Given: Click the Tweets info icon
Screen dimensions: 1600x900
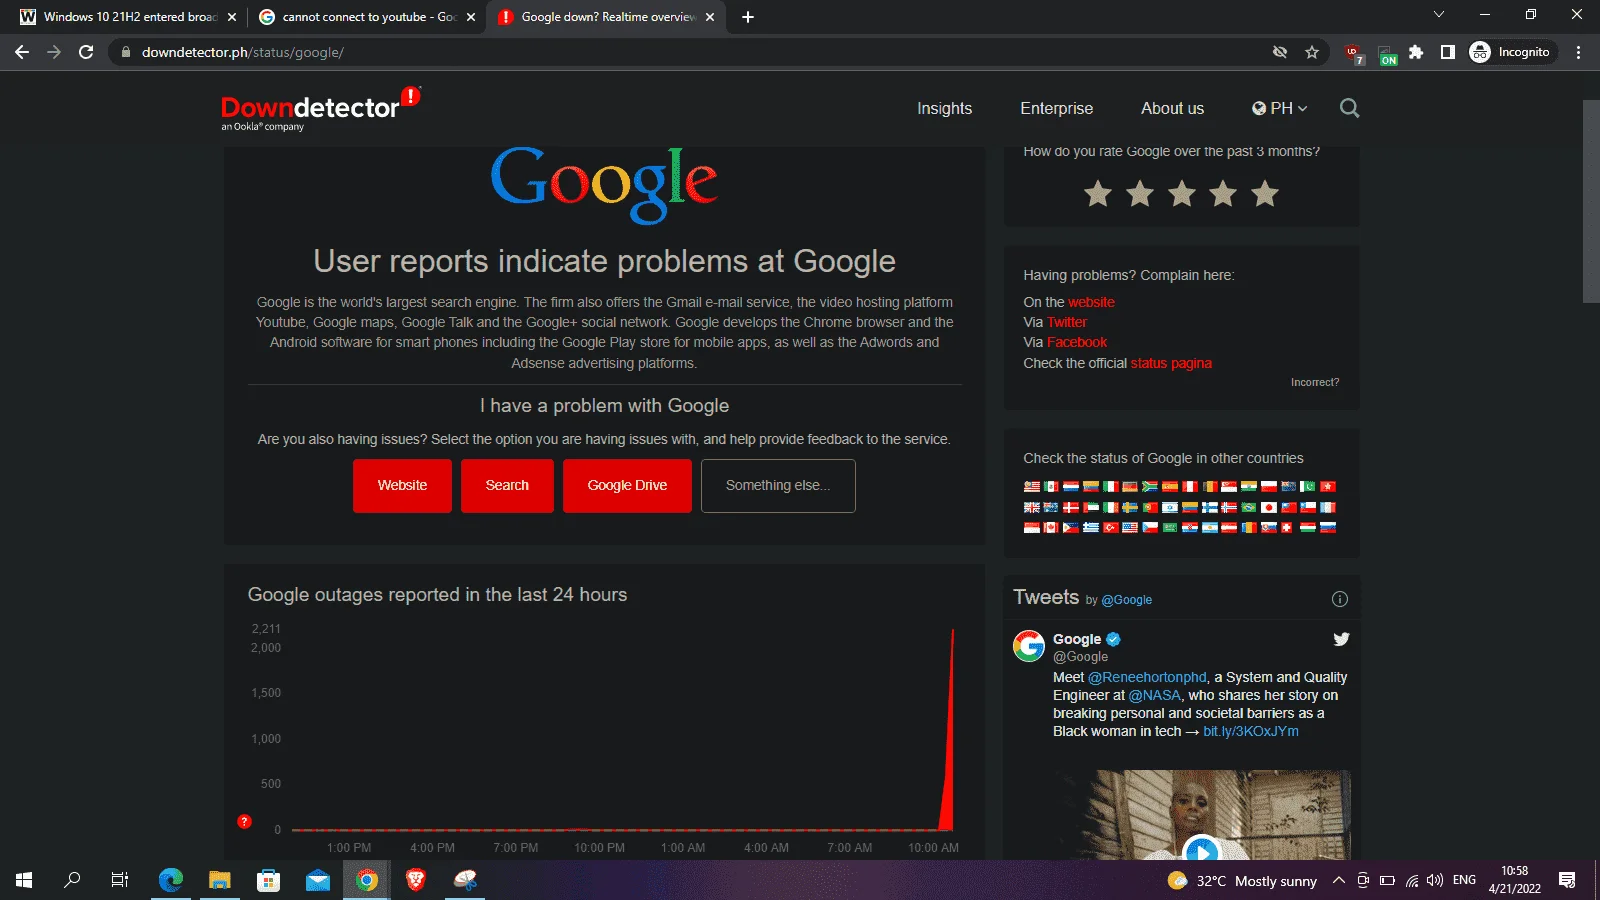Looking at the screenshot, I should click(1340, 599).
